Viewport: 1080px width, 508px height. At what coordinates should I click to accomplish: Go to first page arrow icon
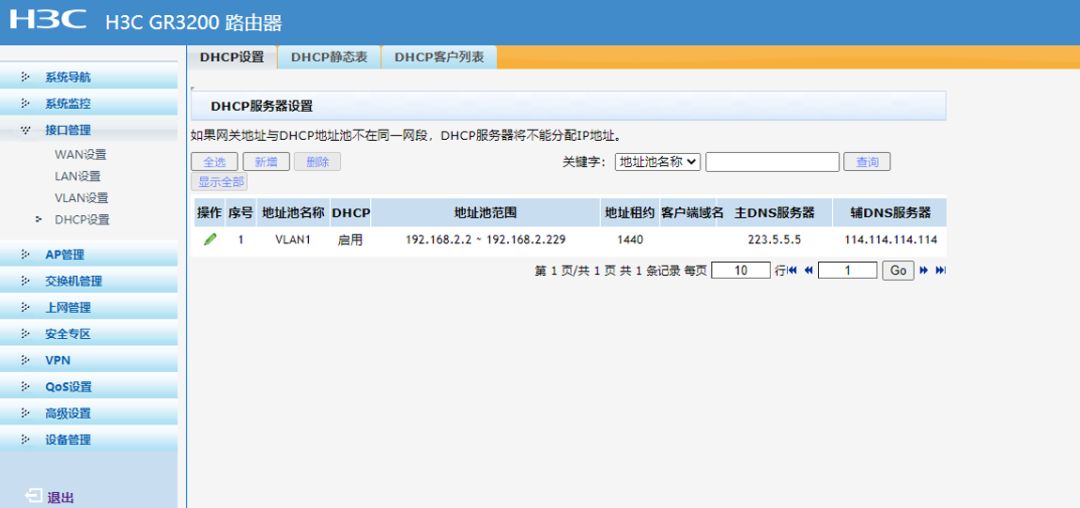click(792, 271)
